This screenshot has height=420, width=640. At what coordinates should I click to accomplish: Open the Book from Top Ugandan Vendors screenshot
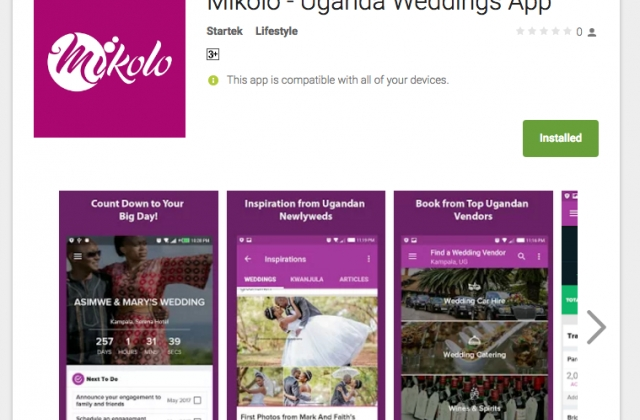(x=473, y=305)
